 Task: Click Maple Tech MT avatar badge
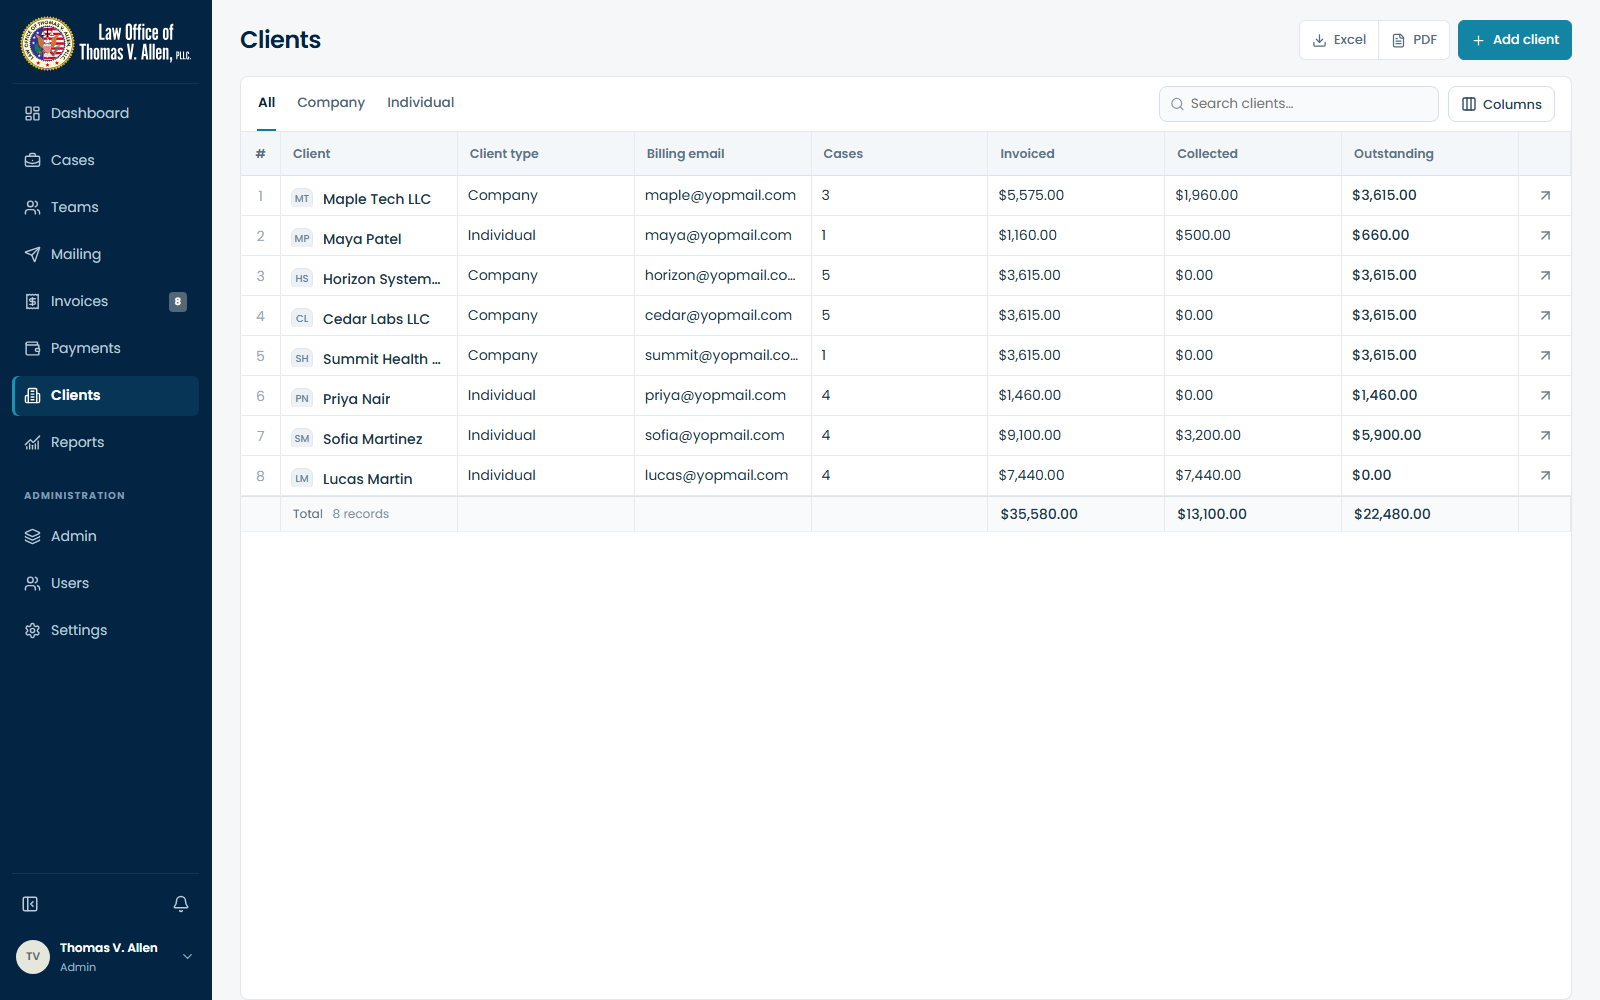tap(302, 198)
